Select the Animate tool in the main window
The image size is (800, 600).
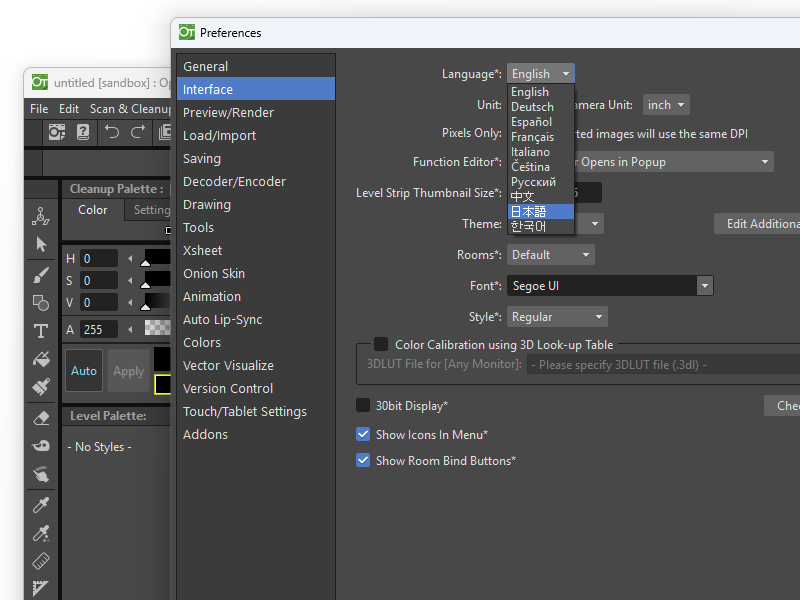point(41,216)
